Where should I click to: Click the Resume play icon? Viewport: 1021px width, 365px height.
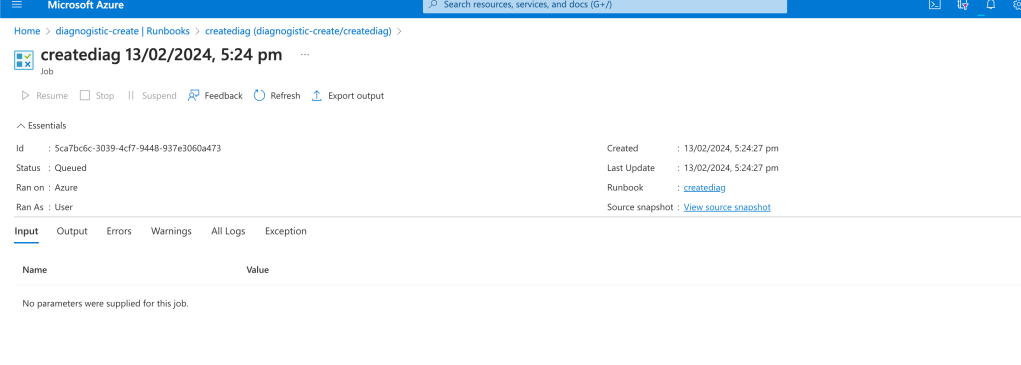[25, 96]
